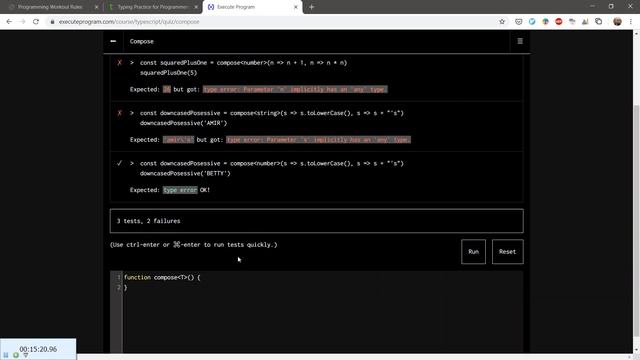Reset the code with the Reset button

507,252
